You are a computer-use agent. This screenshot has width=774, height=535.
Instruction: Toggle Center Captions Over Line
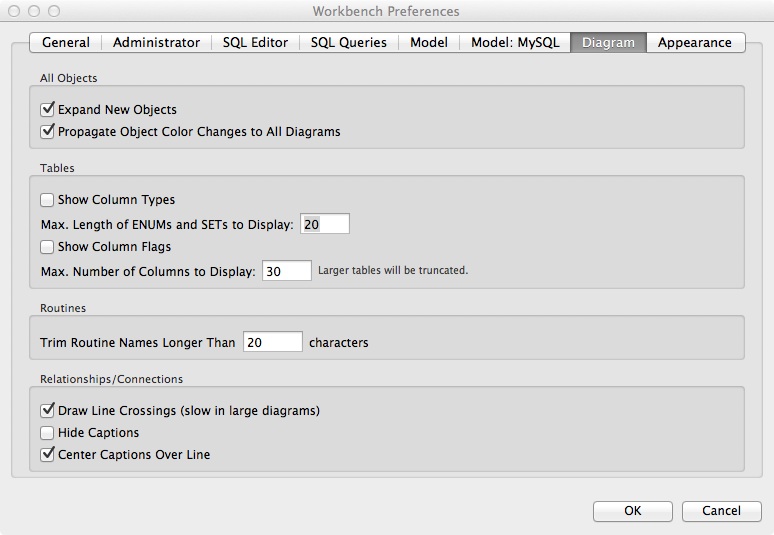pos(47,454)
